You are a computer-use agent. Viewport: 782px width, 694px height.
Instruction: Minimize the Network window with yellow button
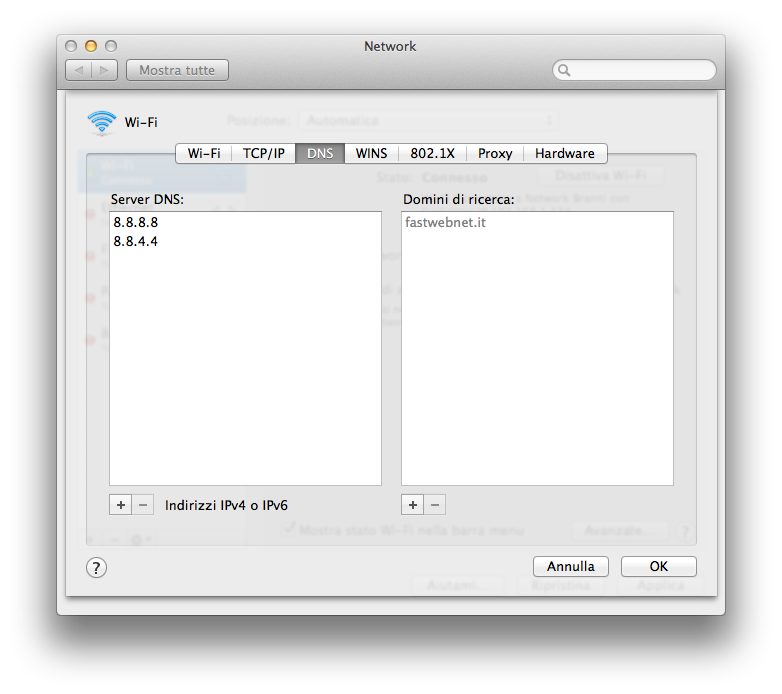(91, 46)
